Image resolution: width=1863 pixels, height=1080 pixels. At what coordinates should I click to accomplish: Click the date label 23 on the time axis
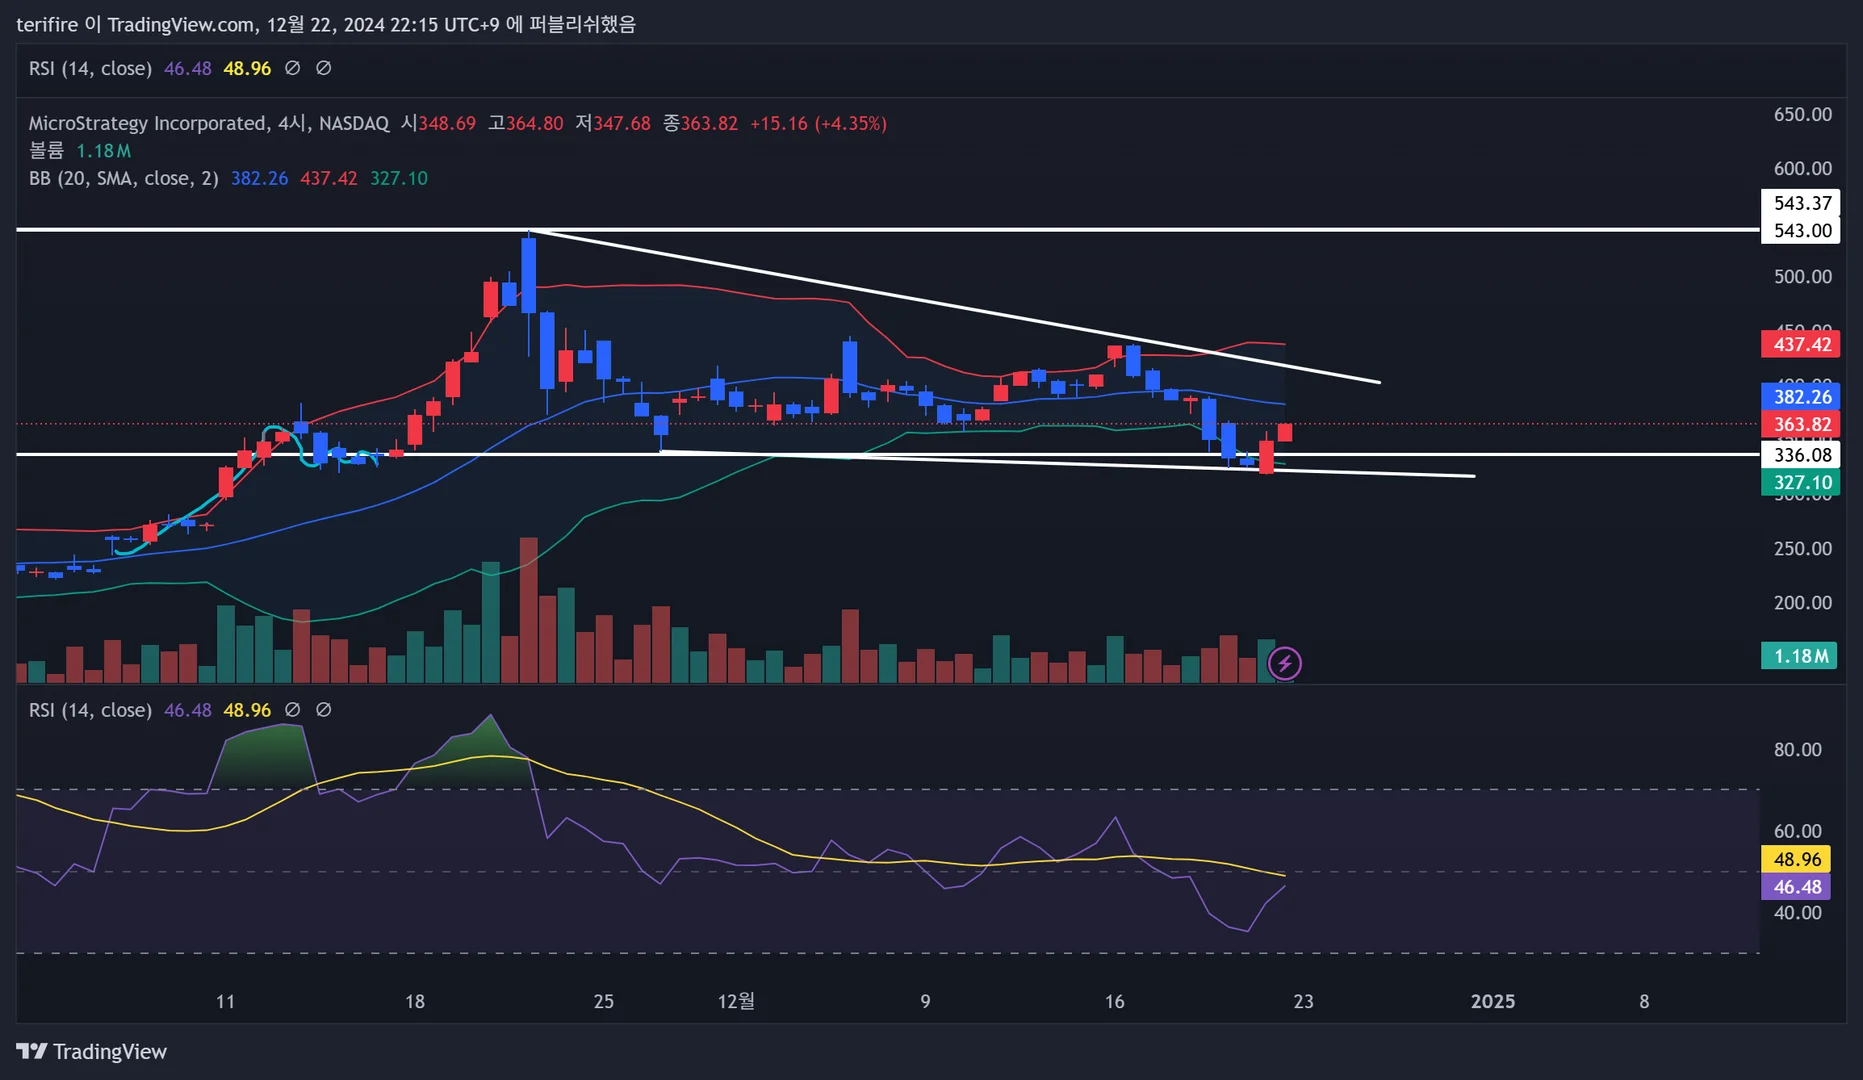coord(1304,1001)
